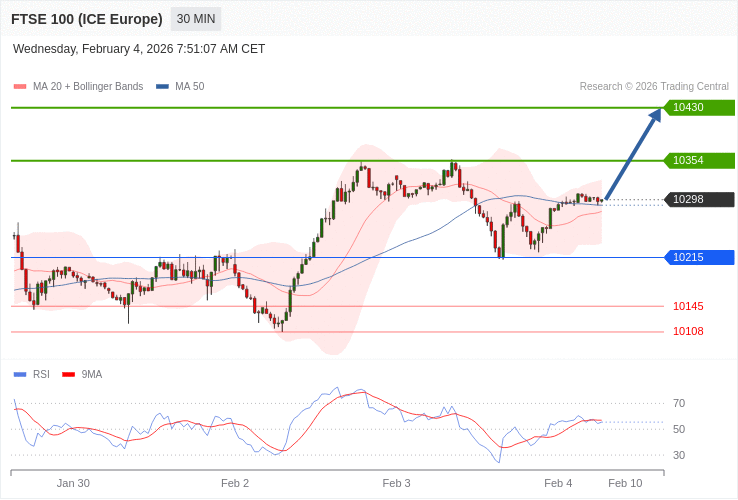The image size is (738, 500).
Task: Click the MA 50 blue legend swatch
Action: click(162, 87)
